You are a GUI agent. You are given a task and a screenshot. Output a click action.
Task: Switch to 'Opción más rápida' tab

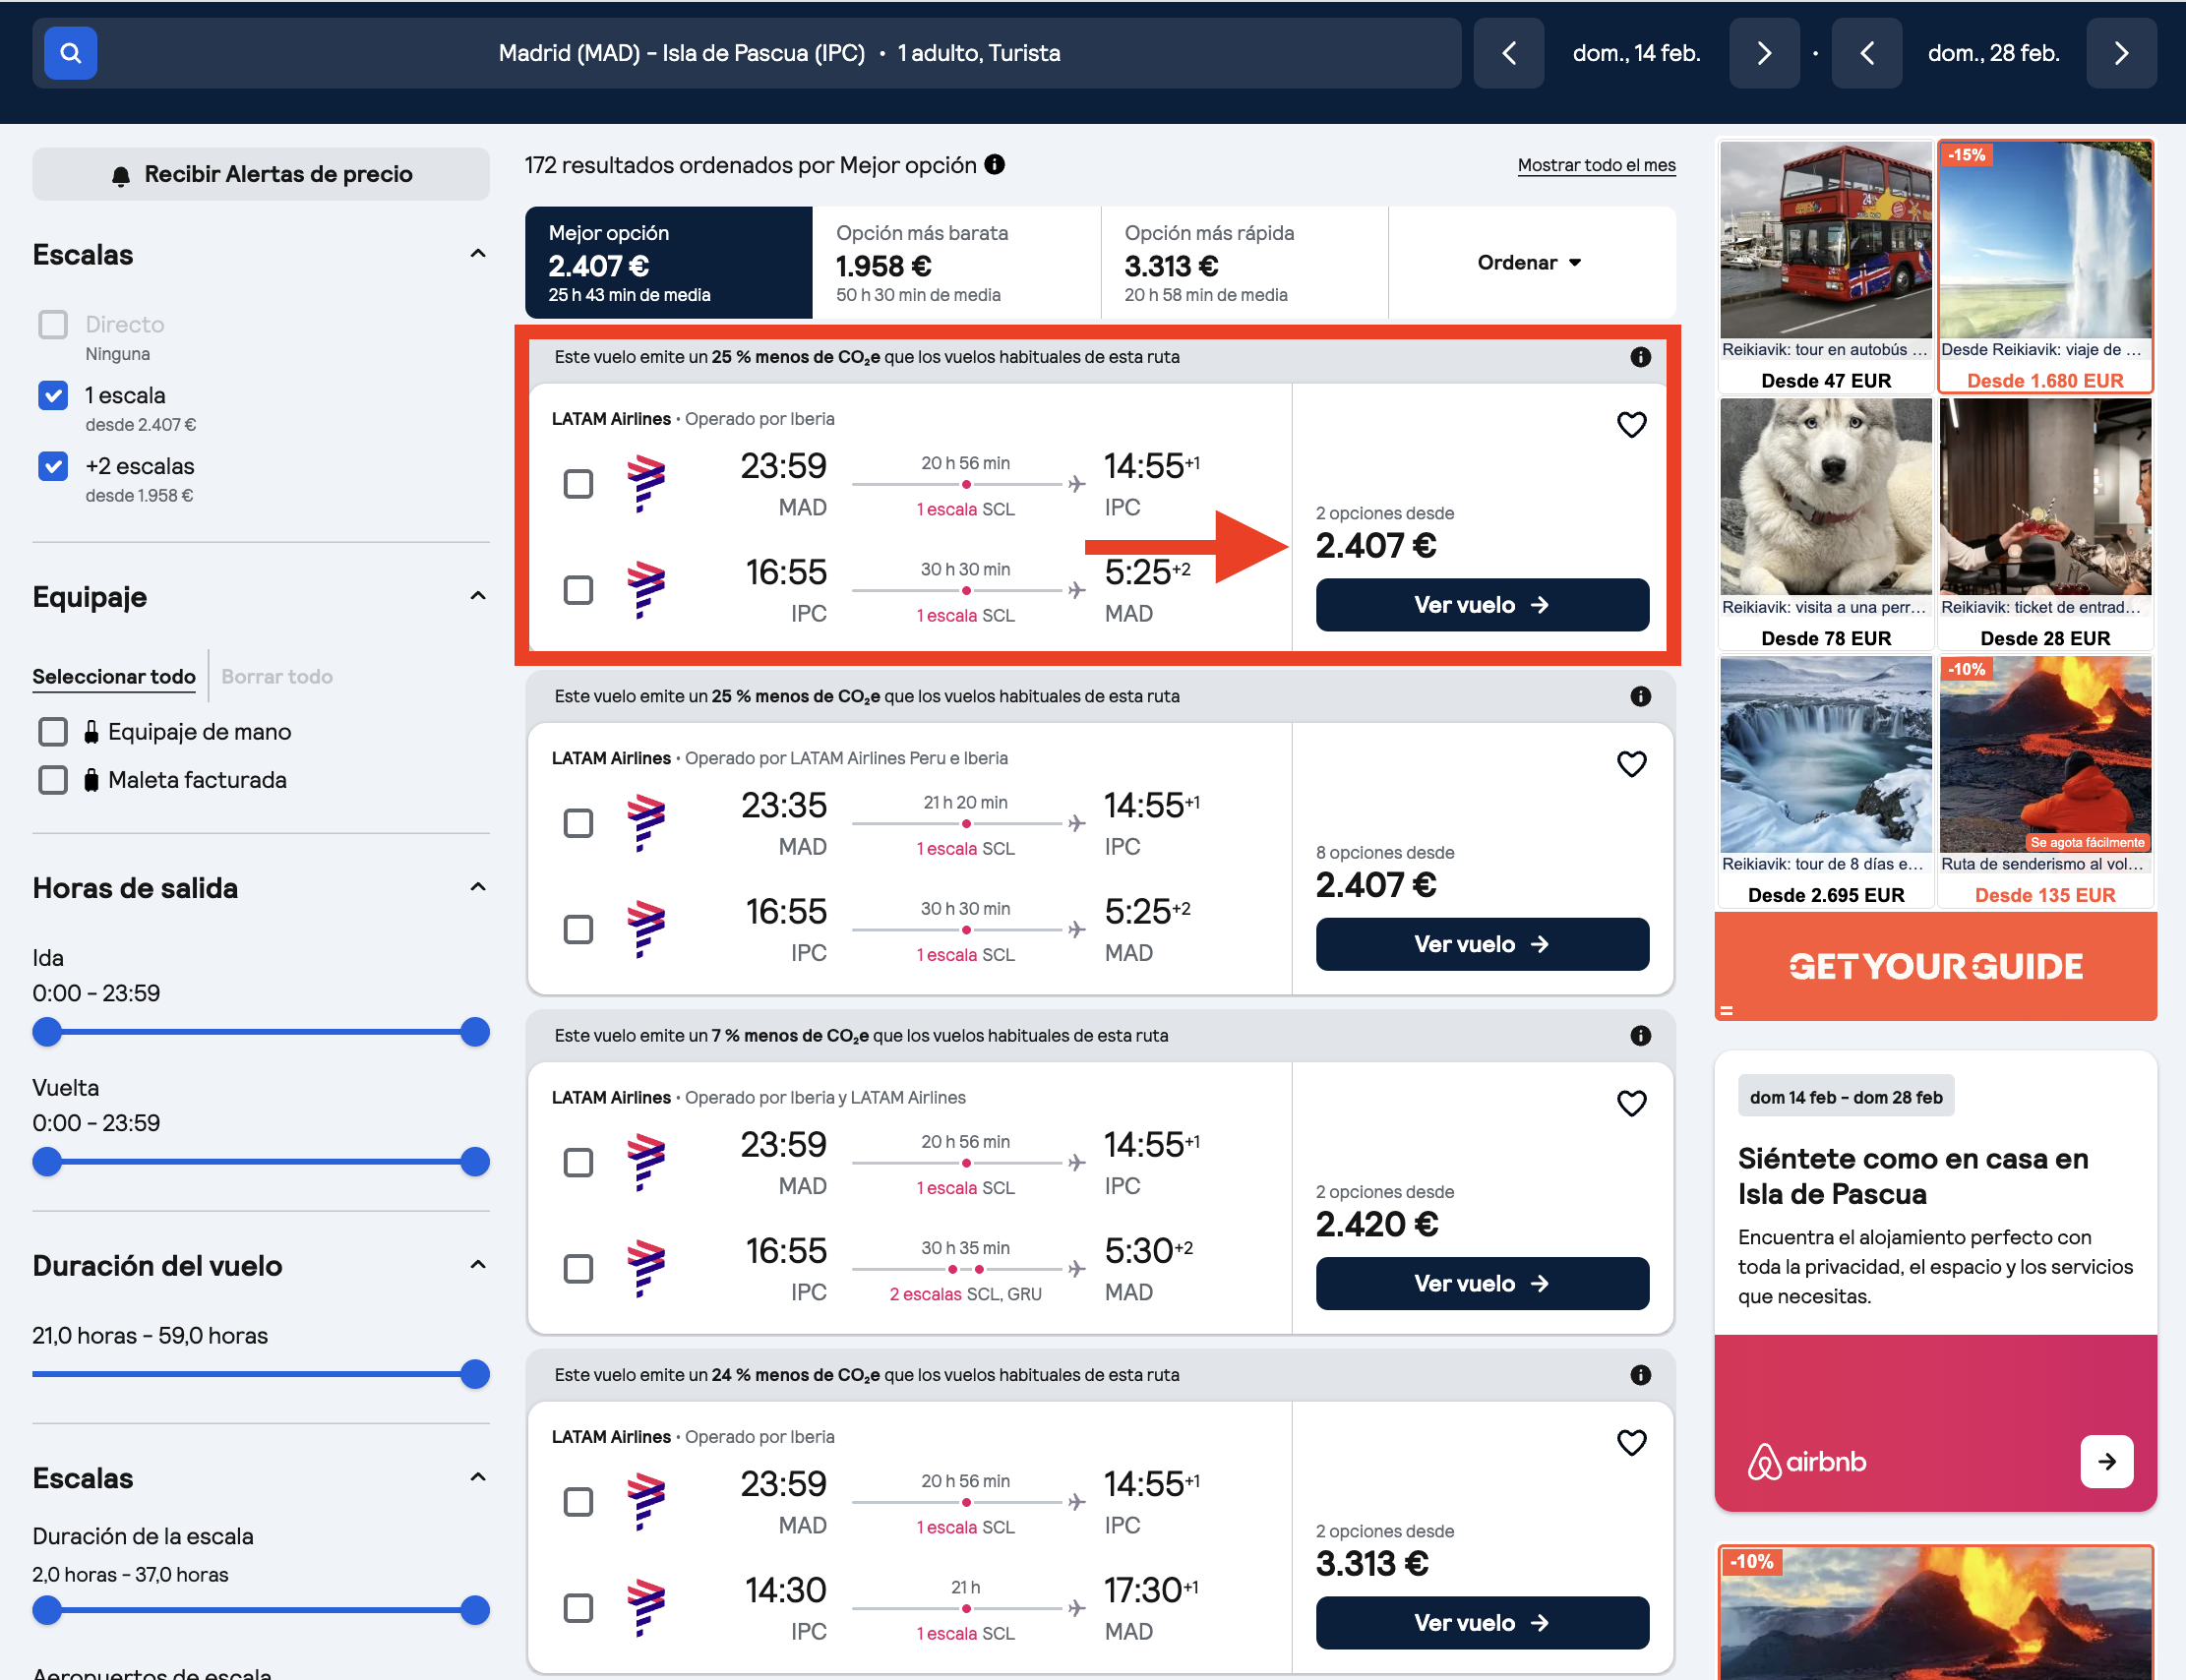1244,262
